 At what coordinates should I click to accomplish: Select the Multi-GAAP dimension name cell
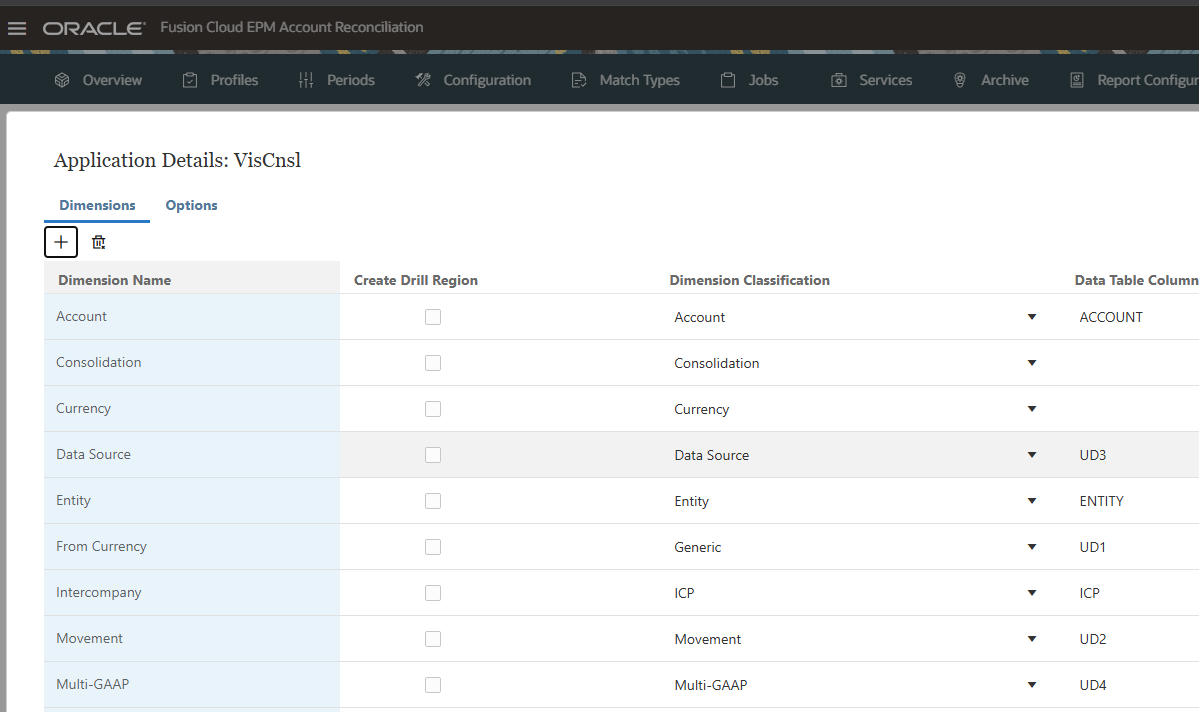[192, 684]
